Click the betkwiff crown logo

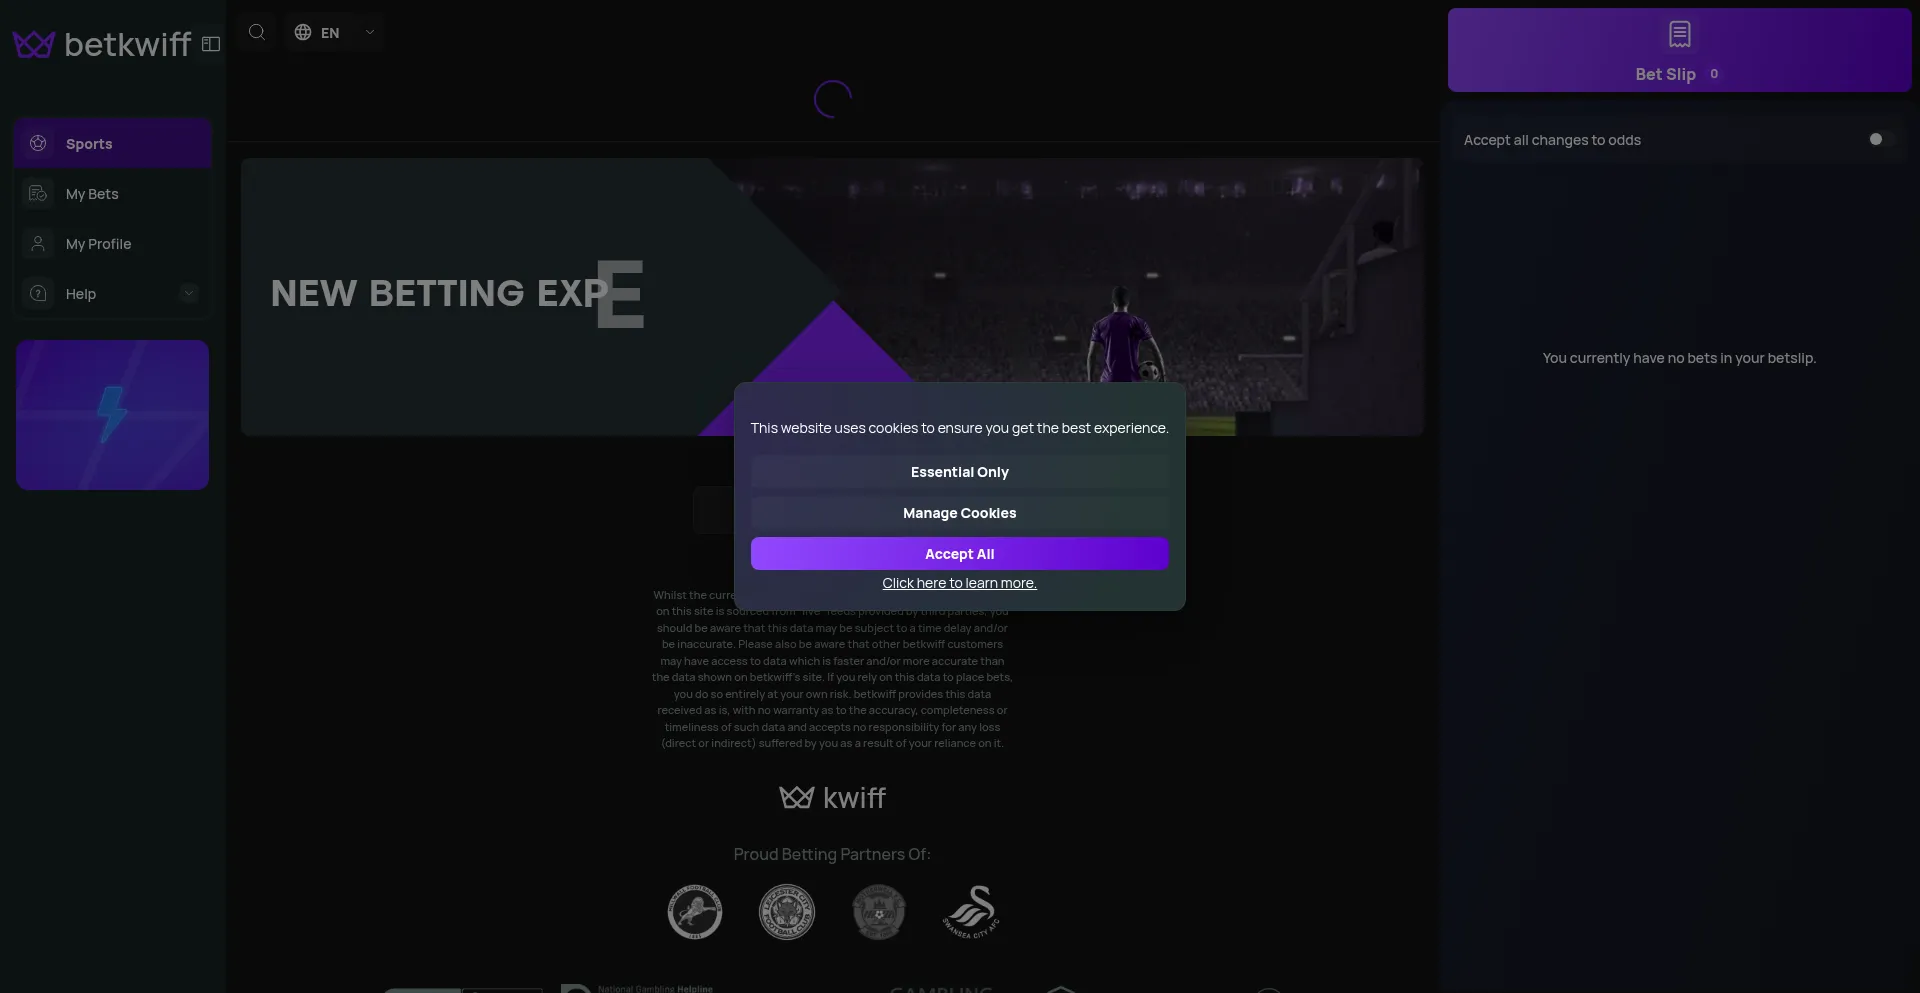(x=34, y=44)
